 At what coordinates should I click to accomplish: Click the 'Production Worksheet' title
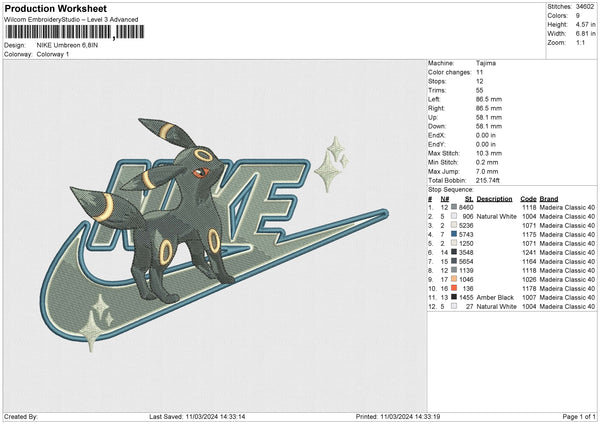56,8
